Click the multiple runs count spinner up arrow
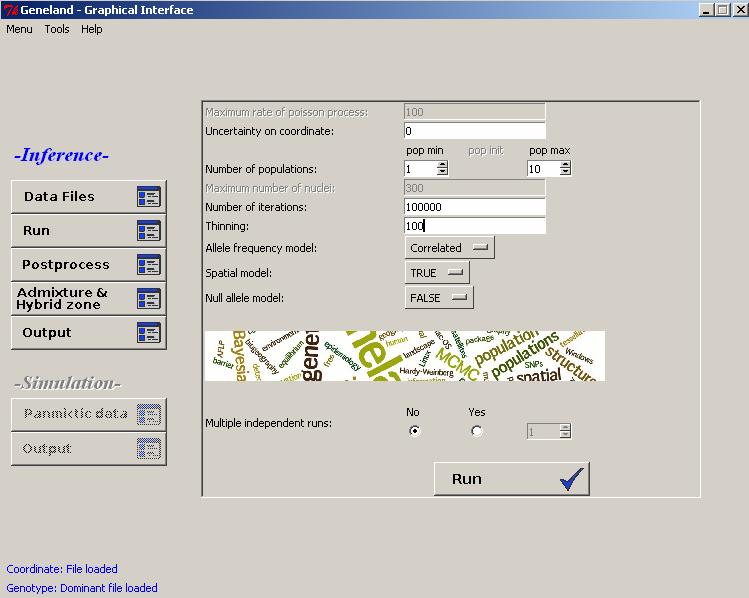The width and height of the screenshot is (749, 598). point(565,427)
